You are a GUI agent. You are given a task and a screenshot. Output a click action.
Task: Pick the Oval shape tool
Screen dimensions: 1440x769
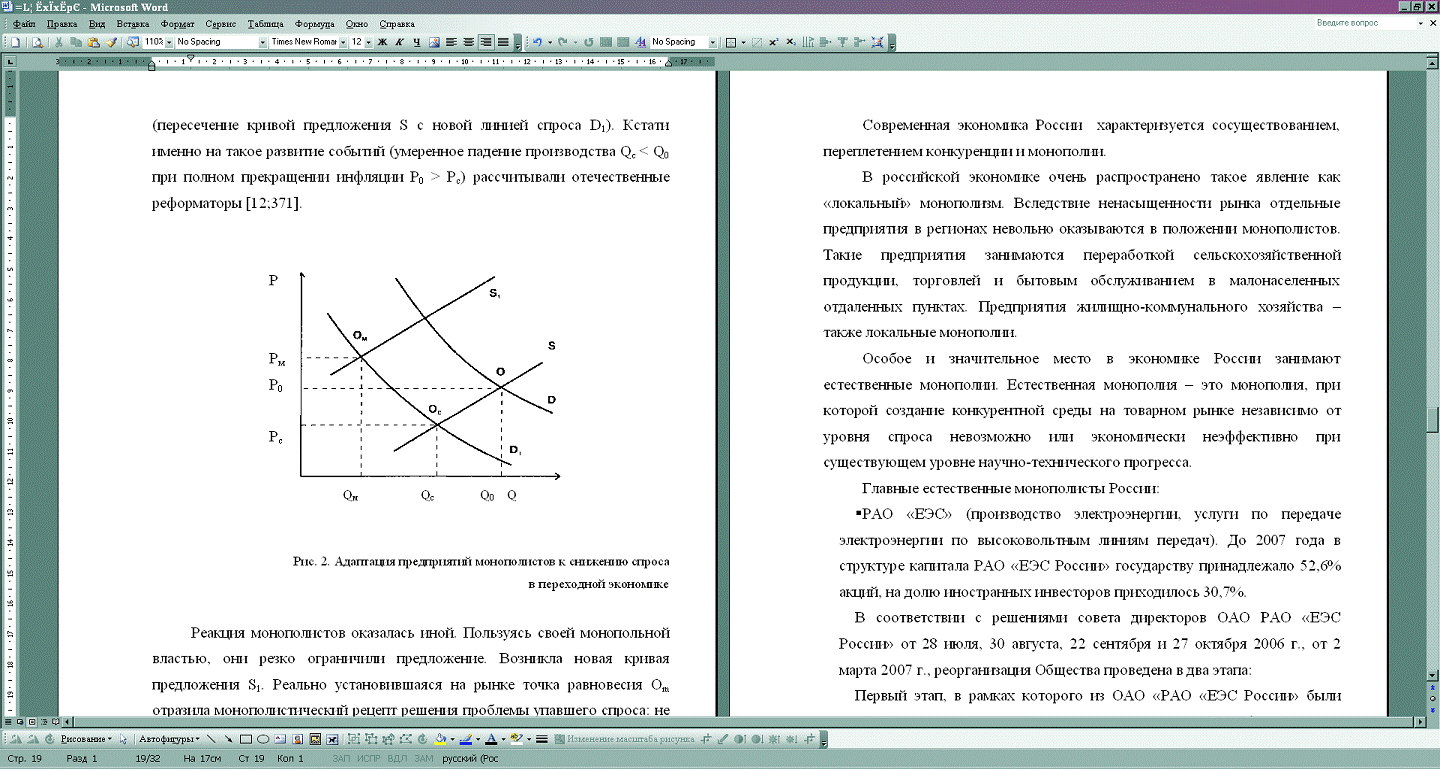(x=262, y=740)
